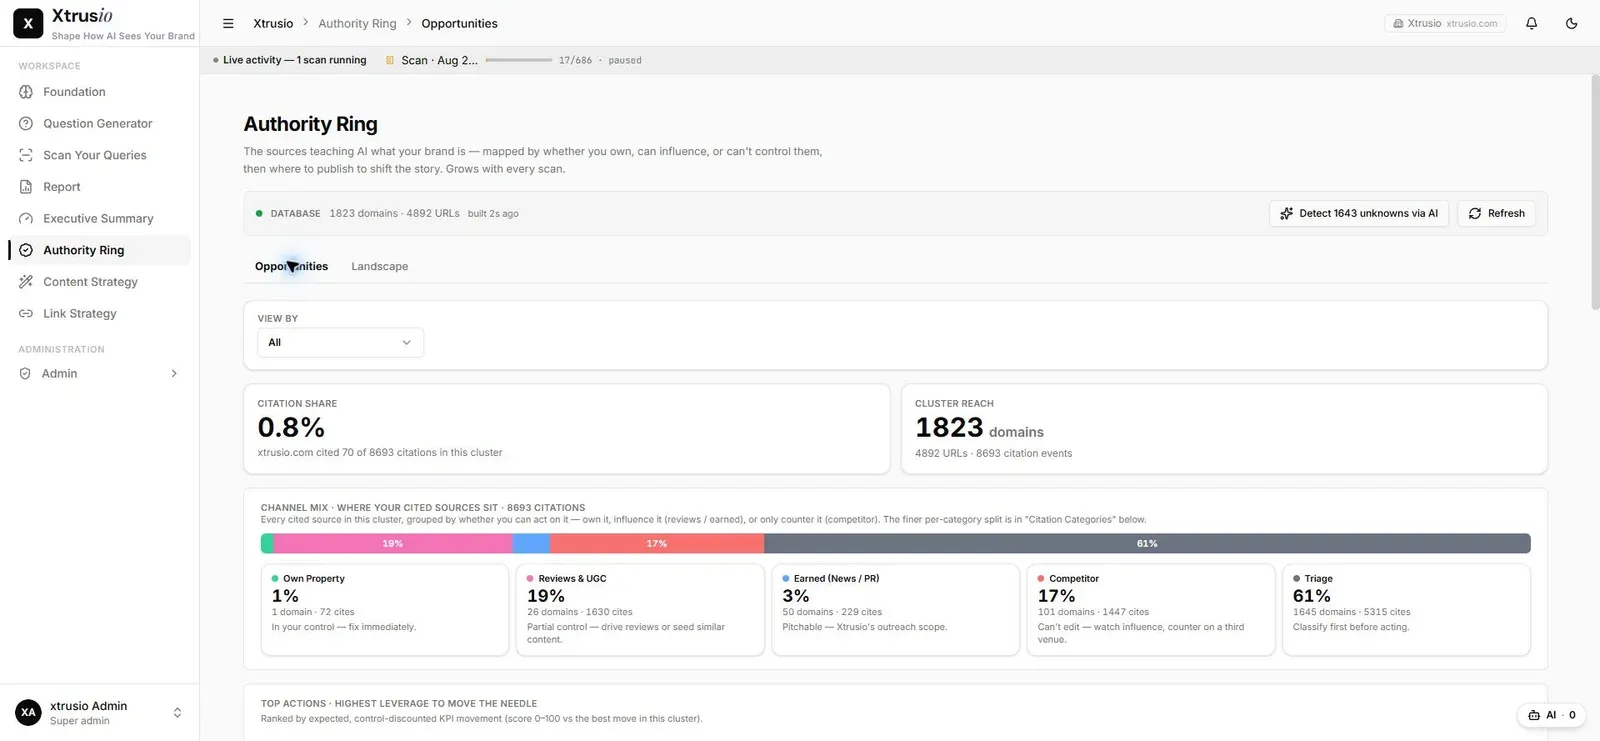Click Xtrusio breadcrumb link
The width and height of the screenshot is (1600, 741).
coord(273,24)
